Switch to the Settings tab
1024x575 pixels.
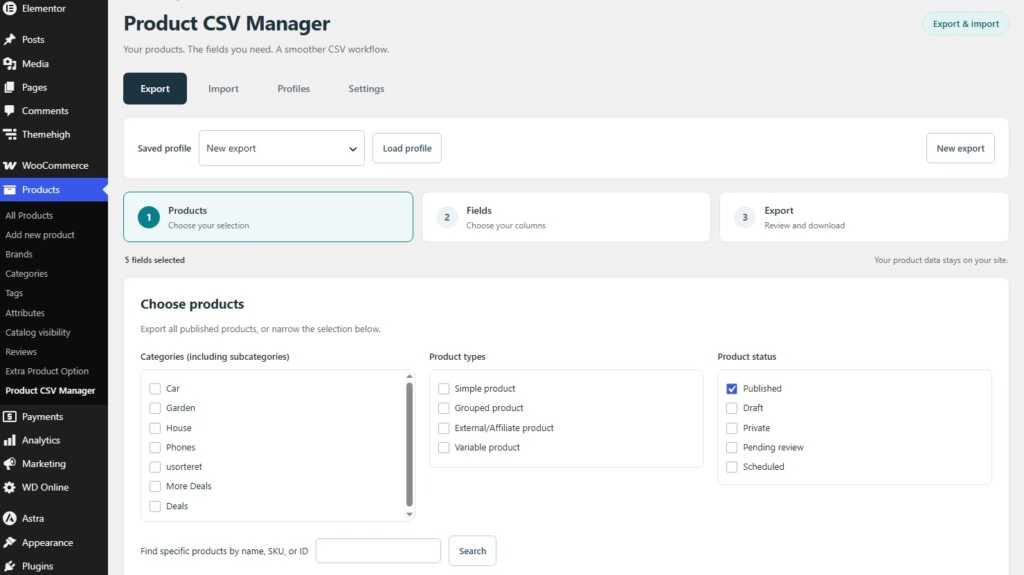pyautogui.click(x=366, y=89)
